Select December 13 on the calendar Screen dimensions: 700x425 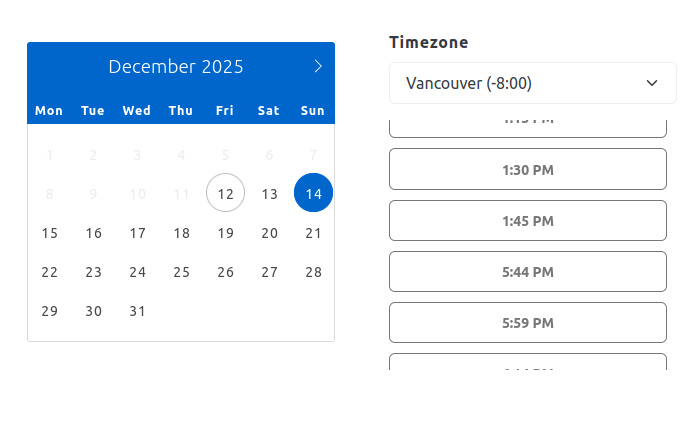(270, 194)
